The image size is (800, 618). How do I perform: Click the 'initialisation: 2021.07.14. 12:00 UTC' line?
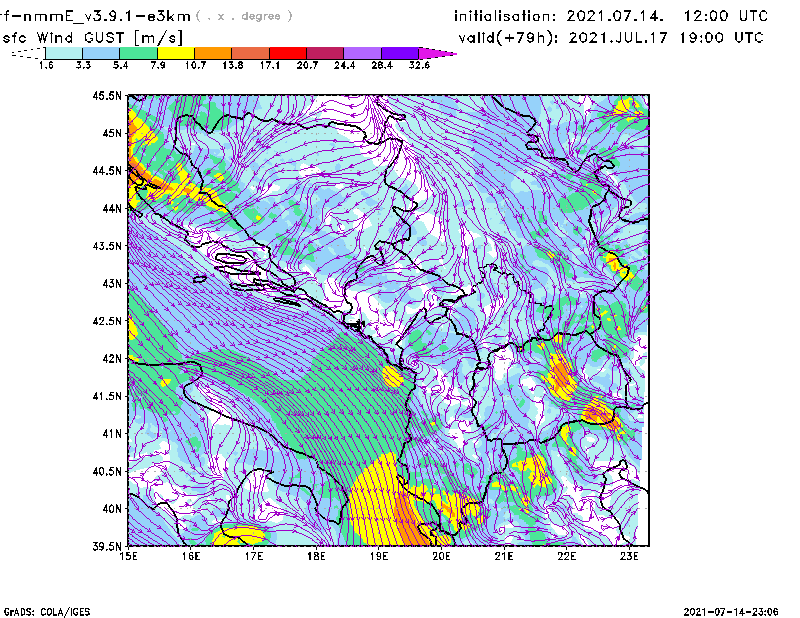click(611, 16)
